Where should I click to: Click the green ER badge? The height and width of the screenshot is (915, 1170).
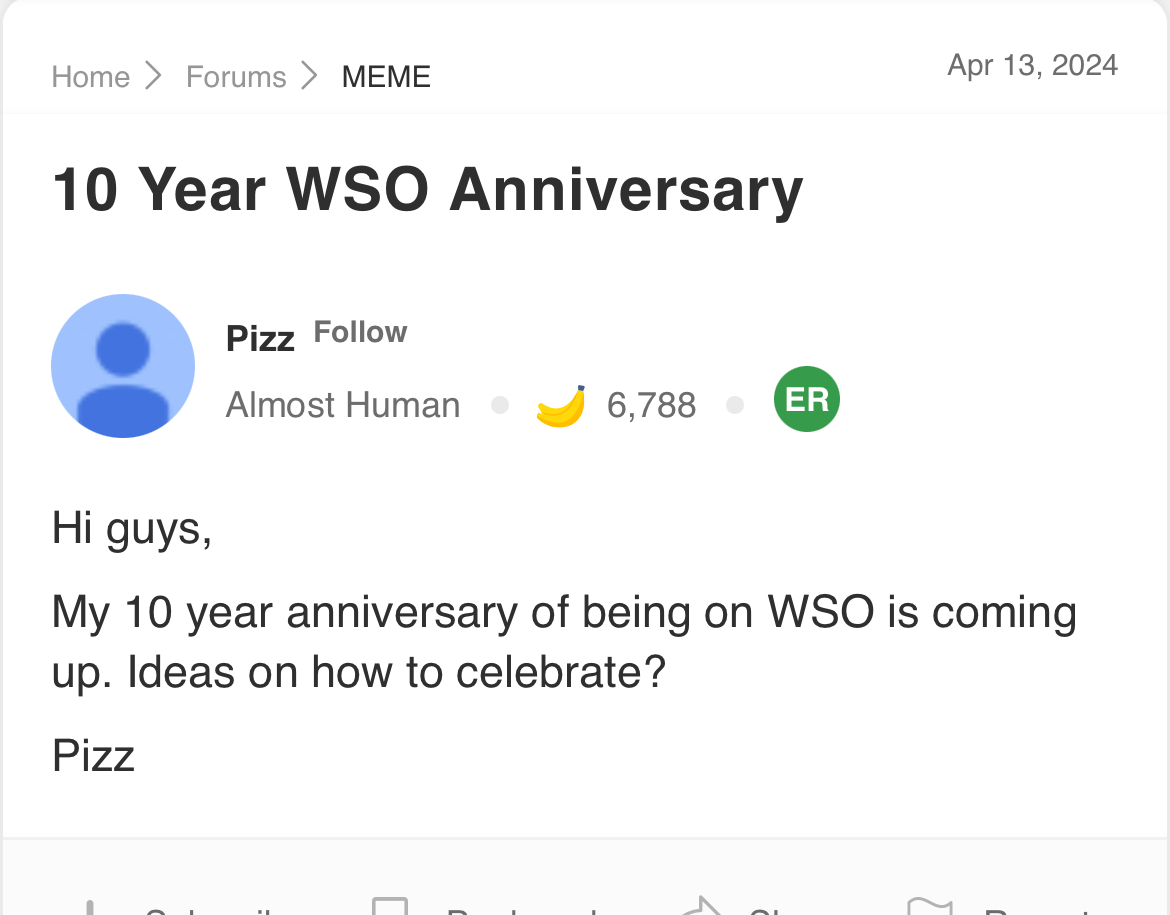806,400
